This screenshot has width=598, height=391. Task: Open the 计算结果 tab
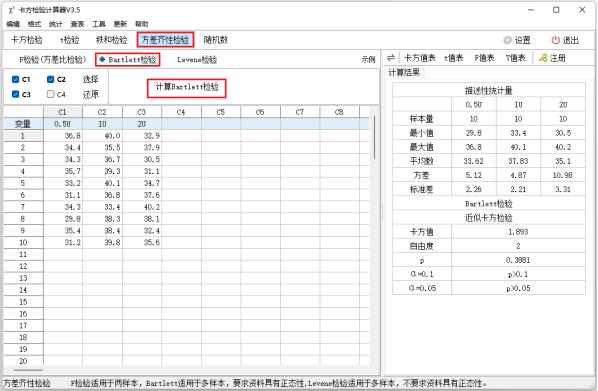(404, 72)
